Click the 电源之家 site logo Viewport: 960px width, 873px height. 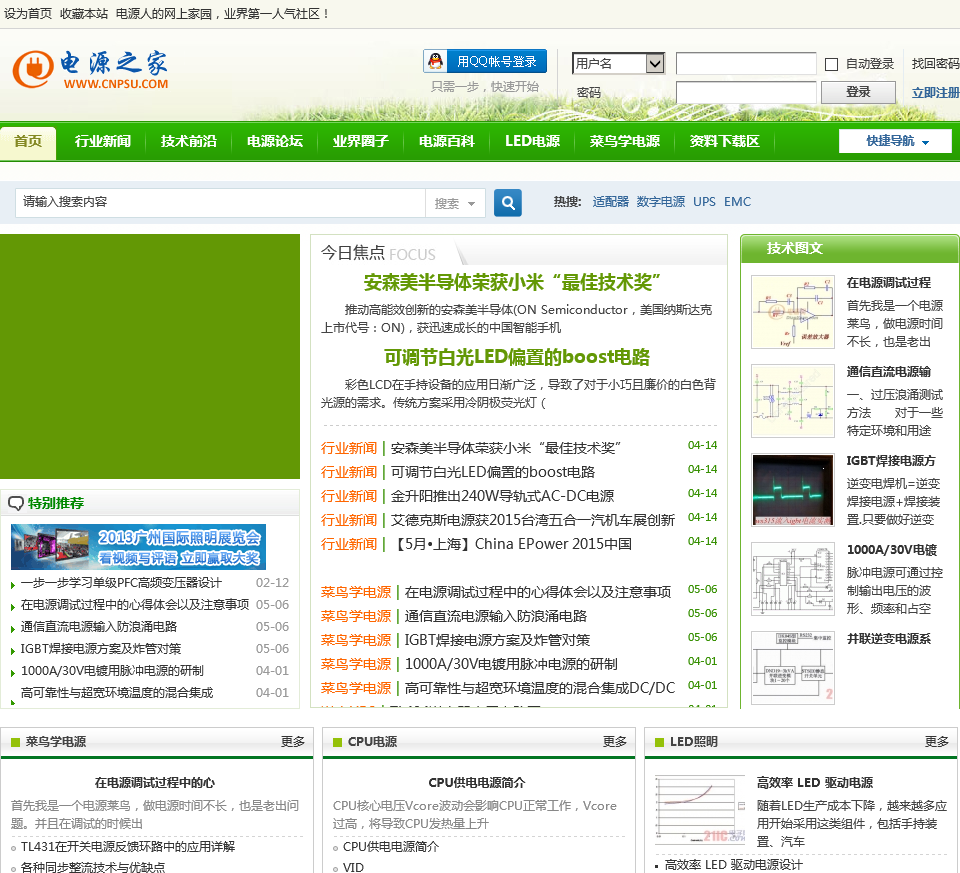click(x=90, y=69)
